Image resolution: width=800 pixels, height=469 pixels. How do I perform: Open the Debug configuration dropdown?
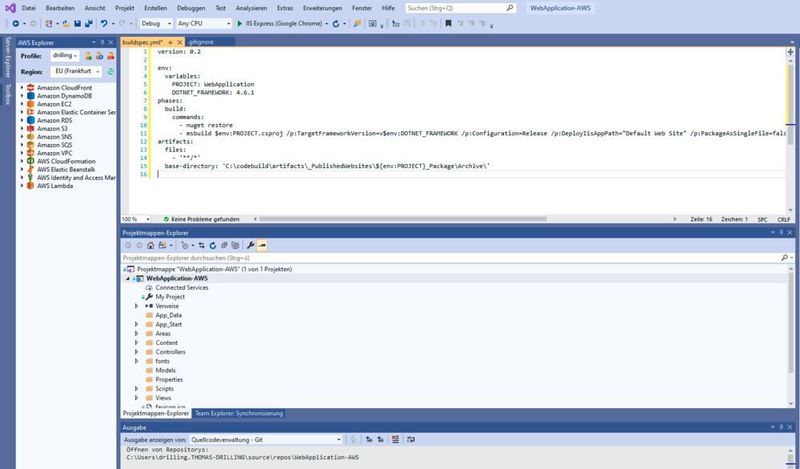(x=156, y=23)
